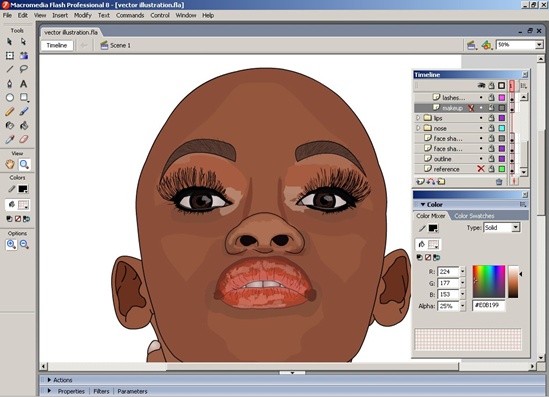549x397 pixels.
Task: Choose the Pencil tool
Action: [x=9, y=112]
